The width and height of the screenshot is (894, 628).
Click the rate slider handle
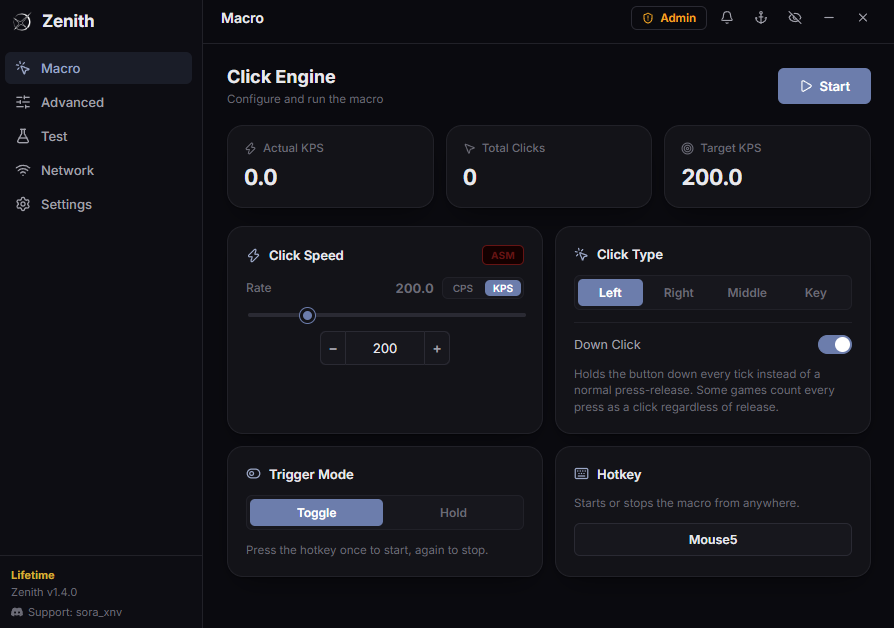pos(307,315)
